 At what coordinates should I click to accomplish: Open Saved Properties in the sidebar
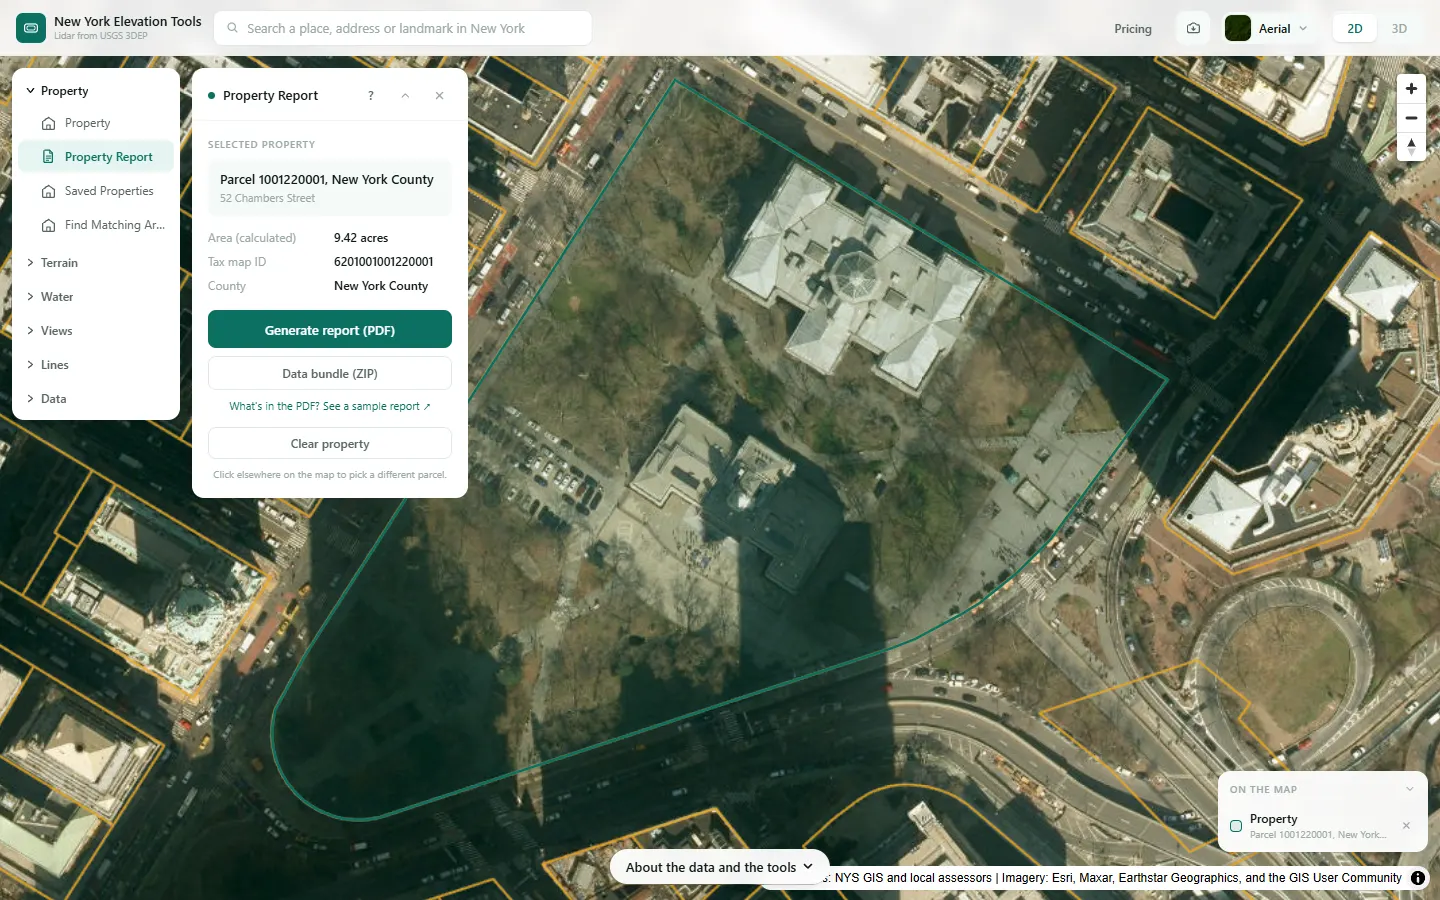[96, 191]
